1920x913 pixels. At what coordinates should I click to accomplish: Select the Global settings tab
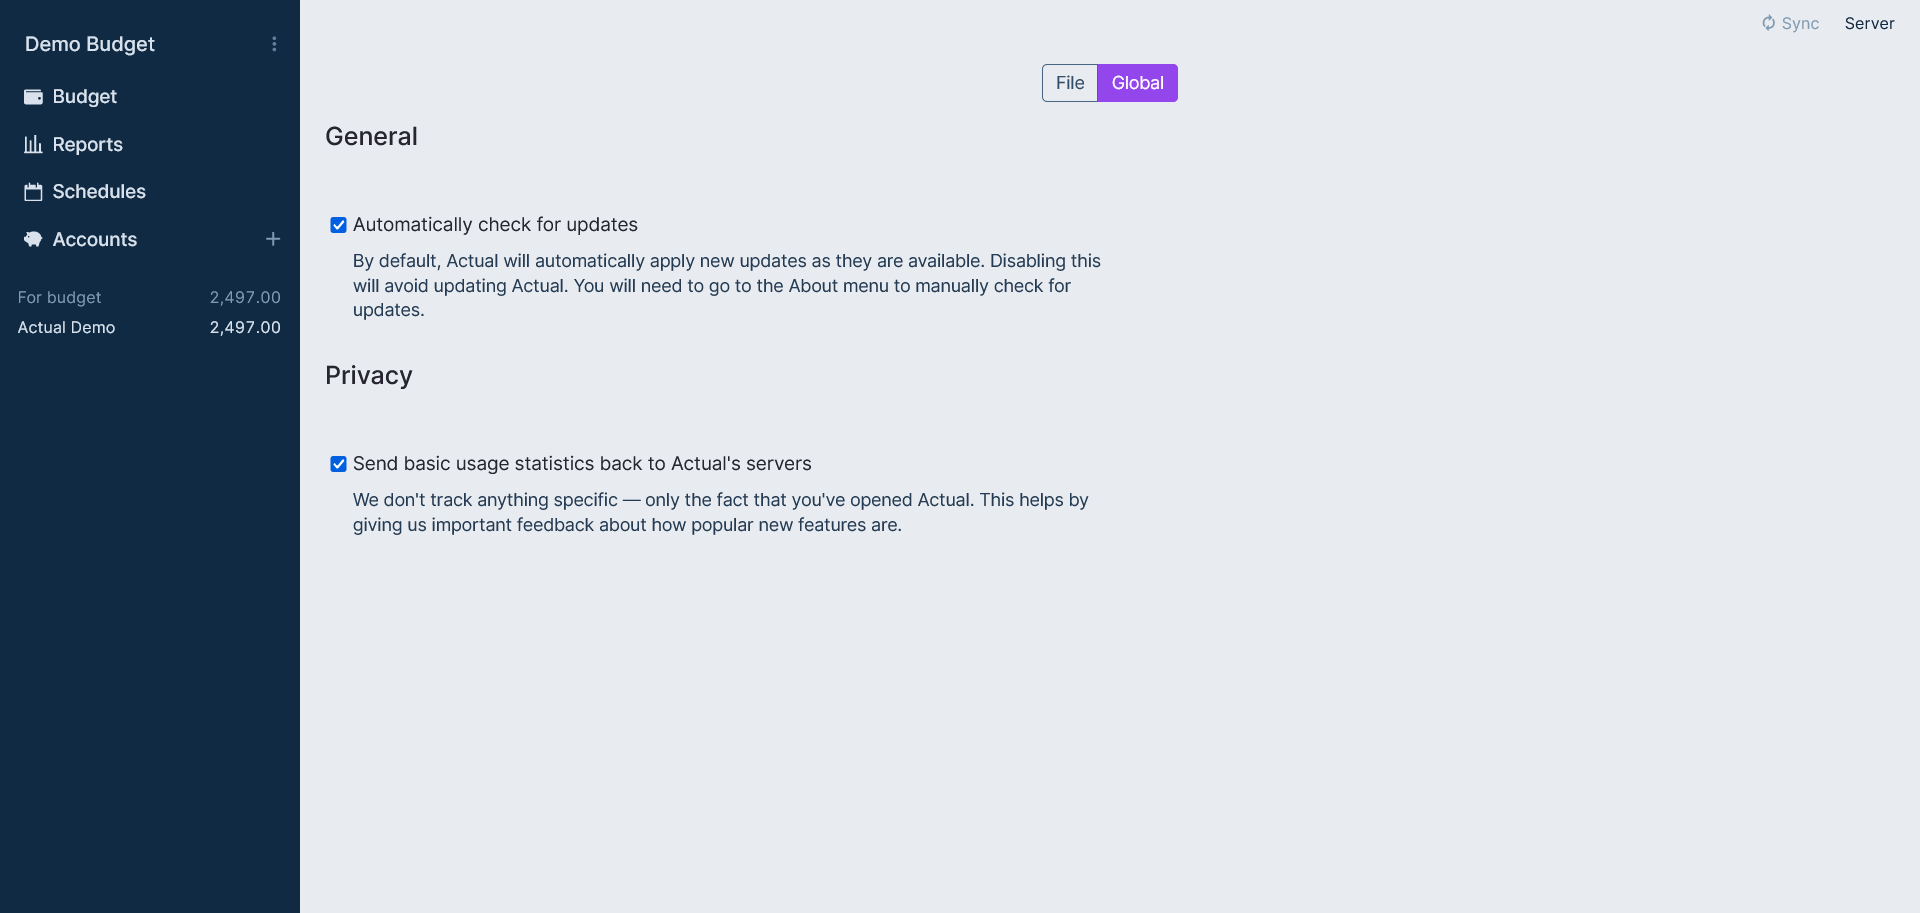click(x=1137, y=83)
